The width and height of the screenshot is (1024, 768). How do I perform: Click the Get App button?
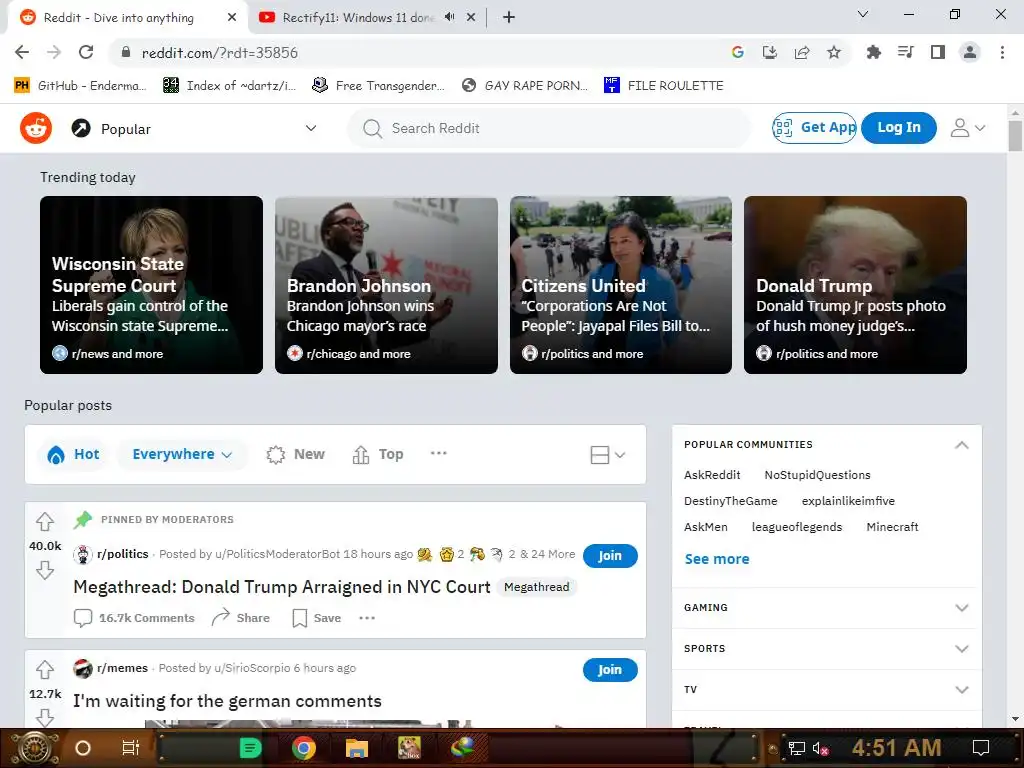(814, 127)
